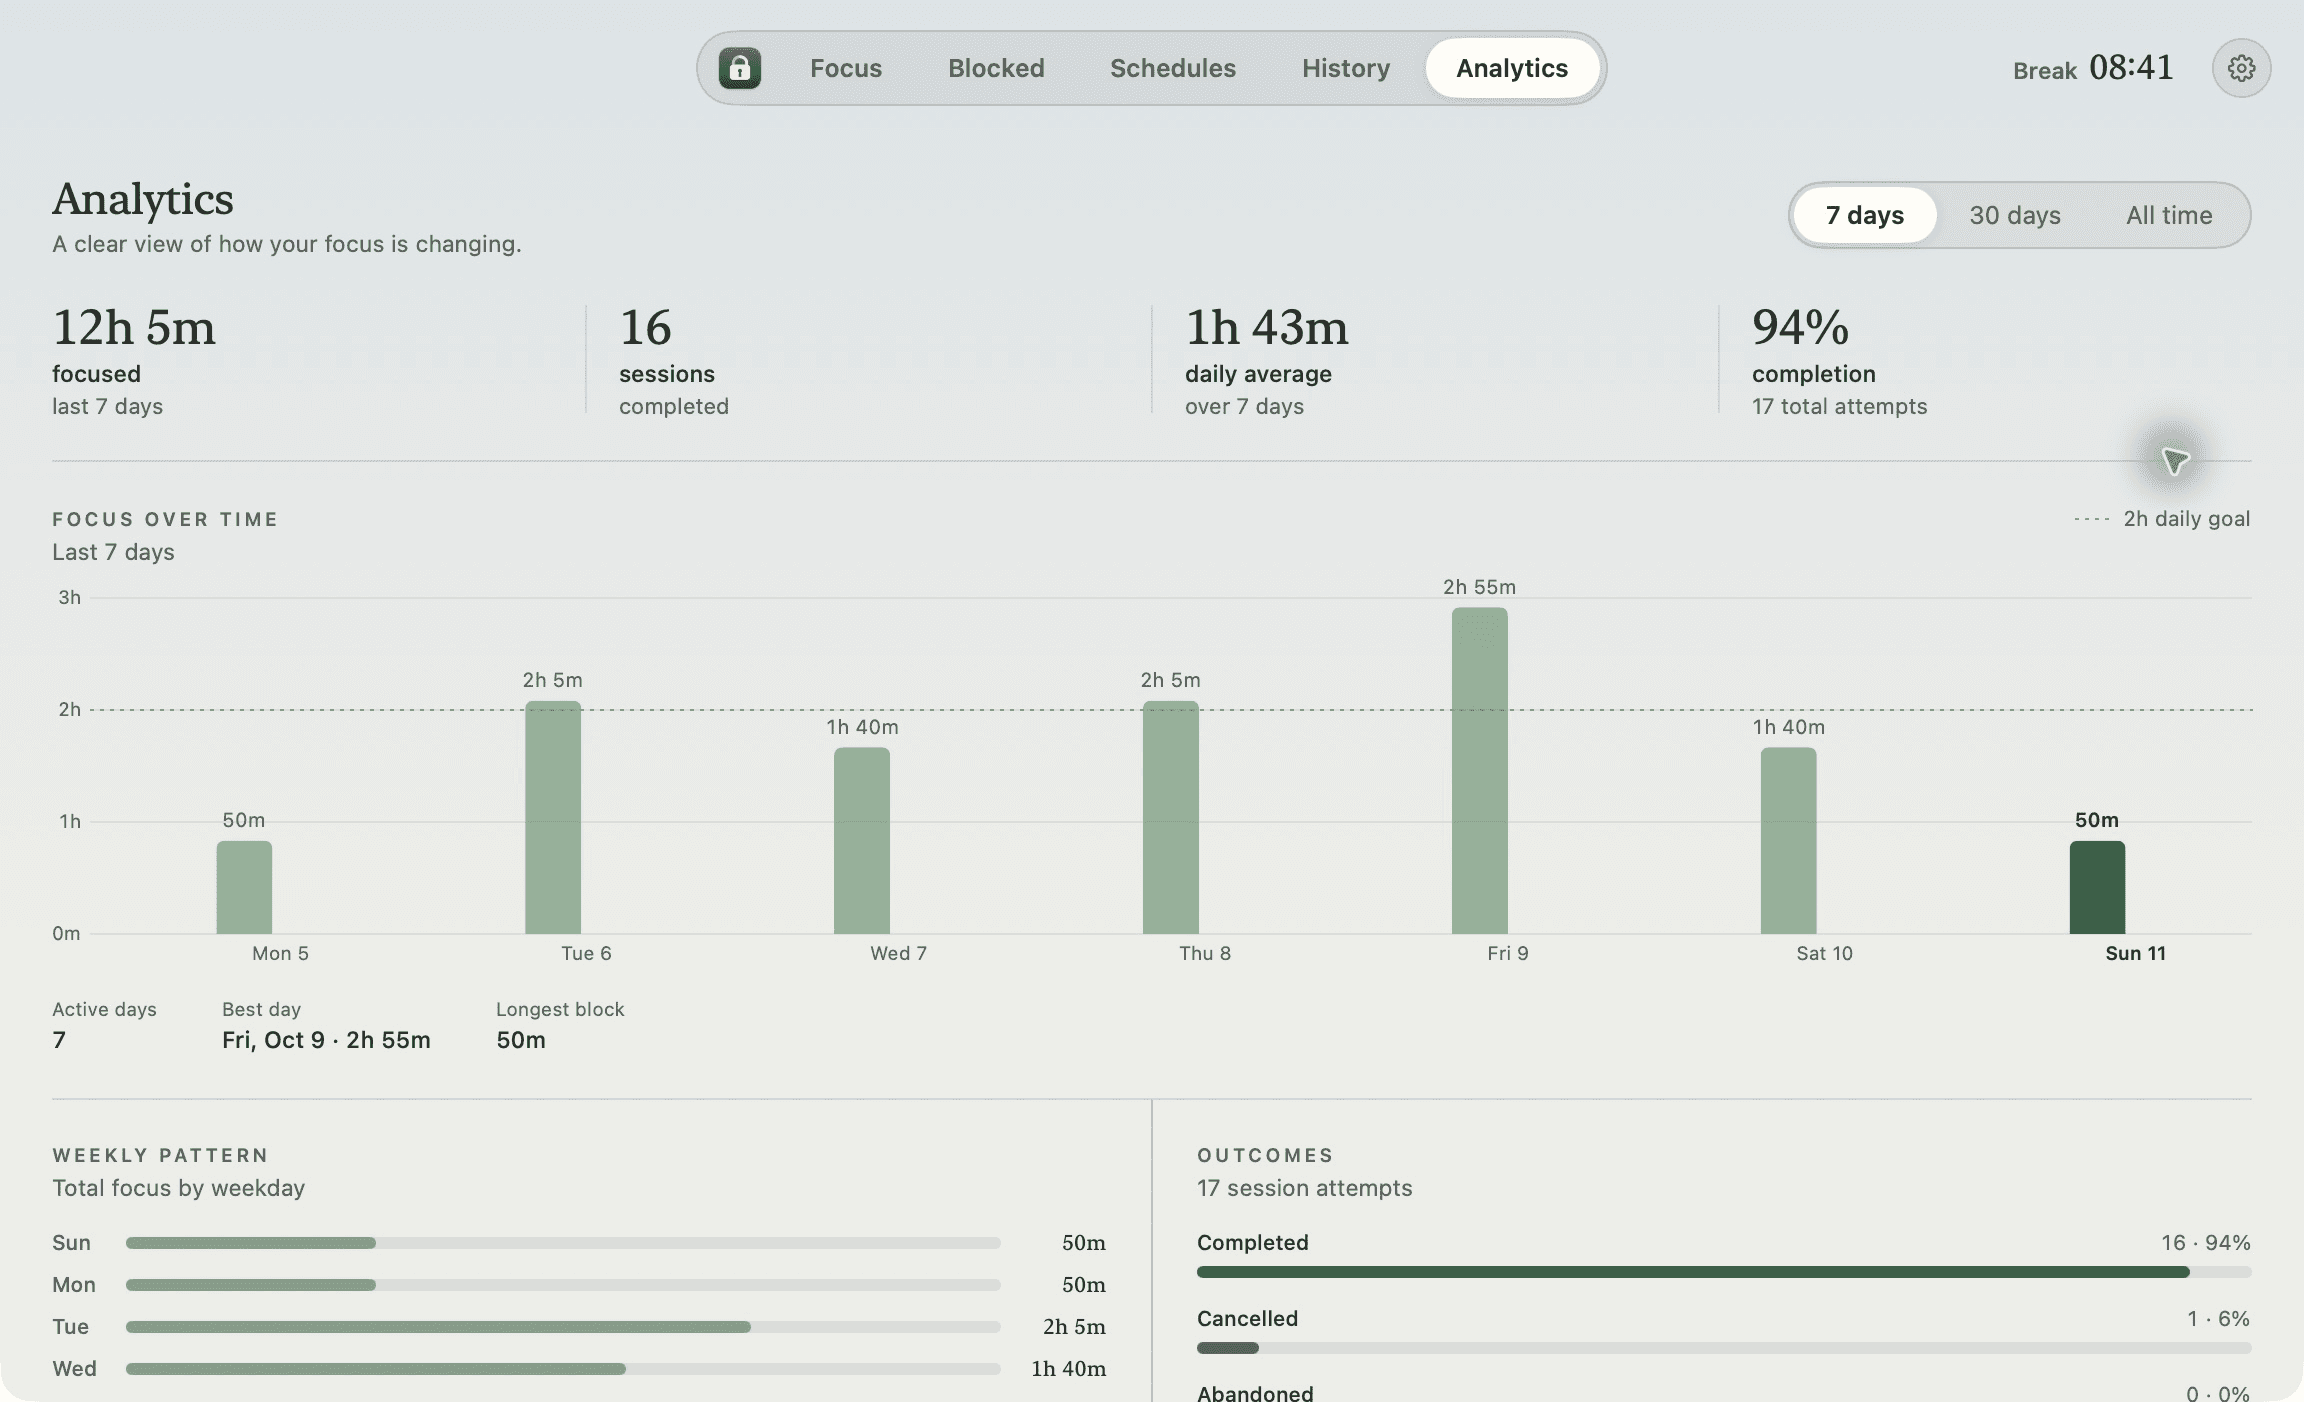Select the Thu 8 chart bar

[x=1171, y=817]
